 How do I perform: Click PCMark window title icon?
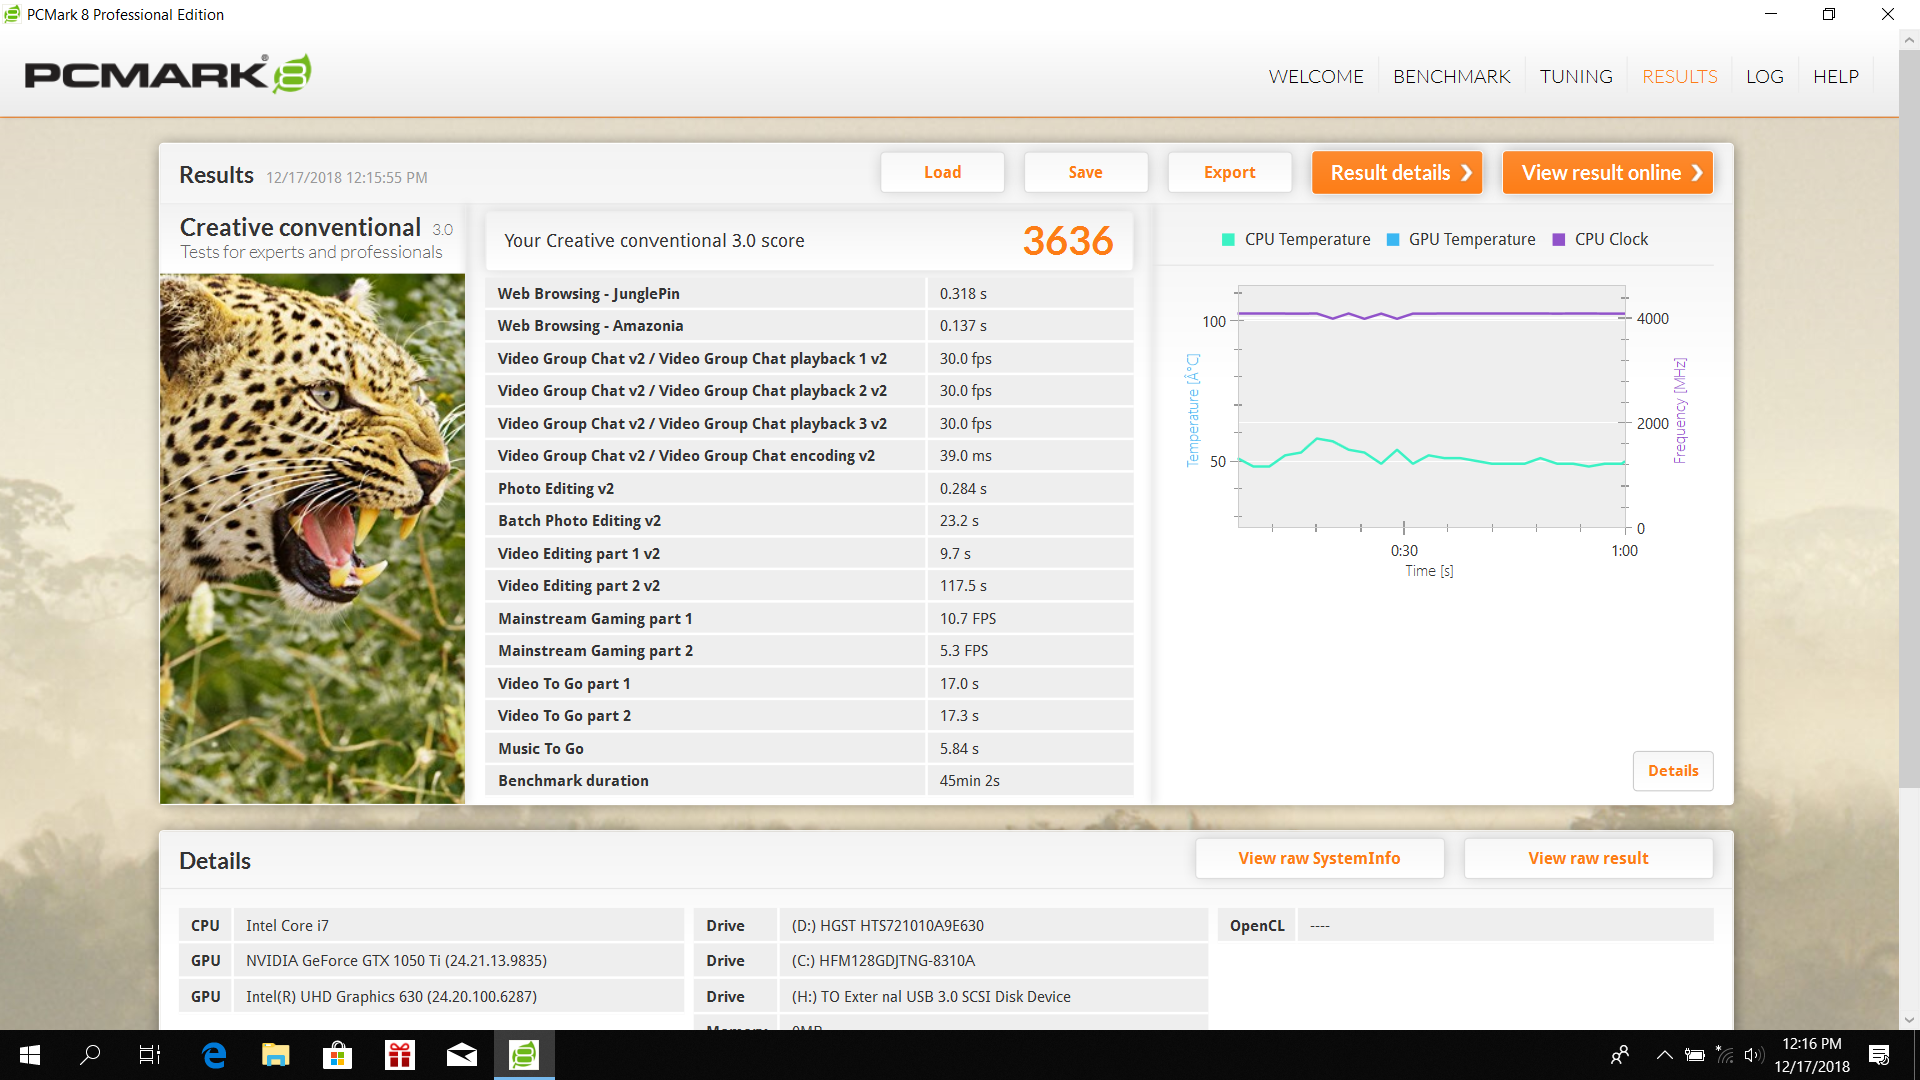[x=12, y=14]
